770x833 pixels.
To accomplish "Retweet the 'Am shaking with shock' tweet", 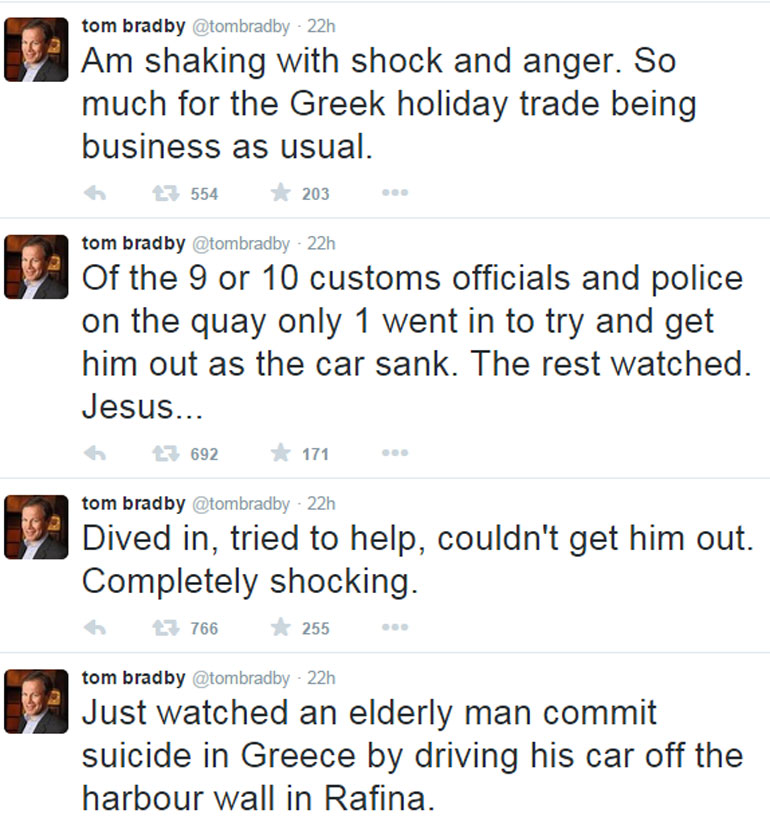I will (x=164, y=194).
